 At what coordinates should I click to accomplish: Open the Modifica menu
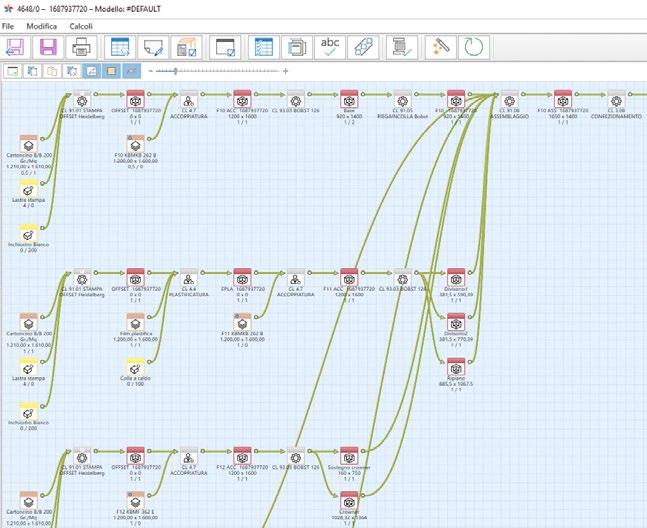(x=42, y=26)
